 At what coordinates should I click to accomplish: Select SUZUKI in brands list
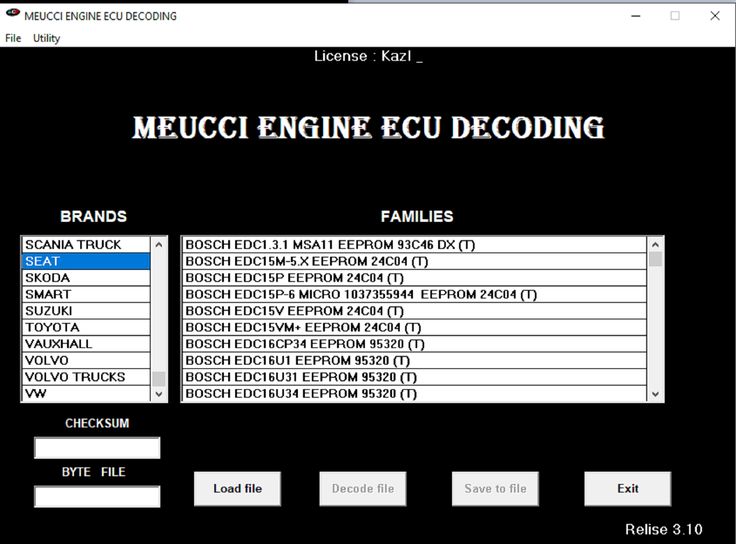tap(86, 311)
